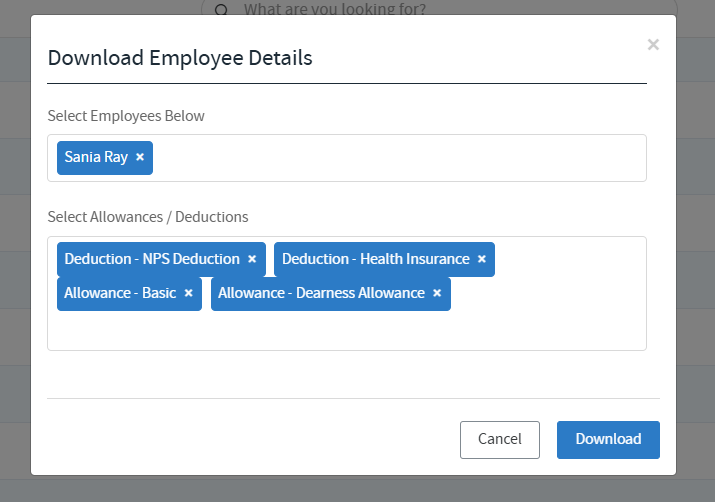Viewport: 715px width, 502px height.
Task: Click the Deduction - NPS Deduction tag text
Action: click(152, 259)
